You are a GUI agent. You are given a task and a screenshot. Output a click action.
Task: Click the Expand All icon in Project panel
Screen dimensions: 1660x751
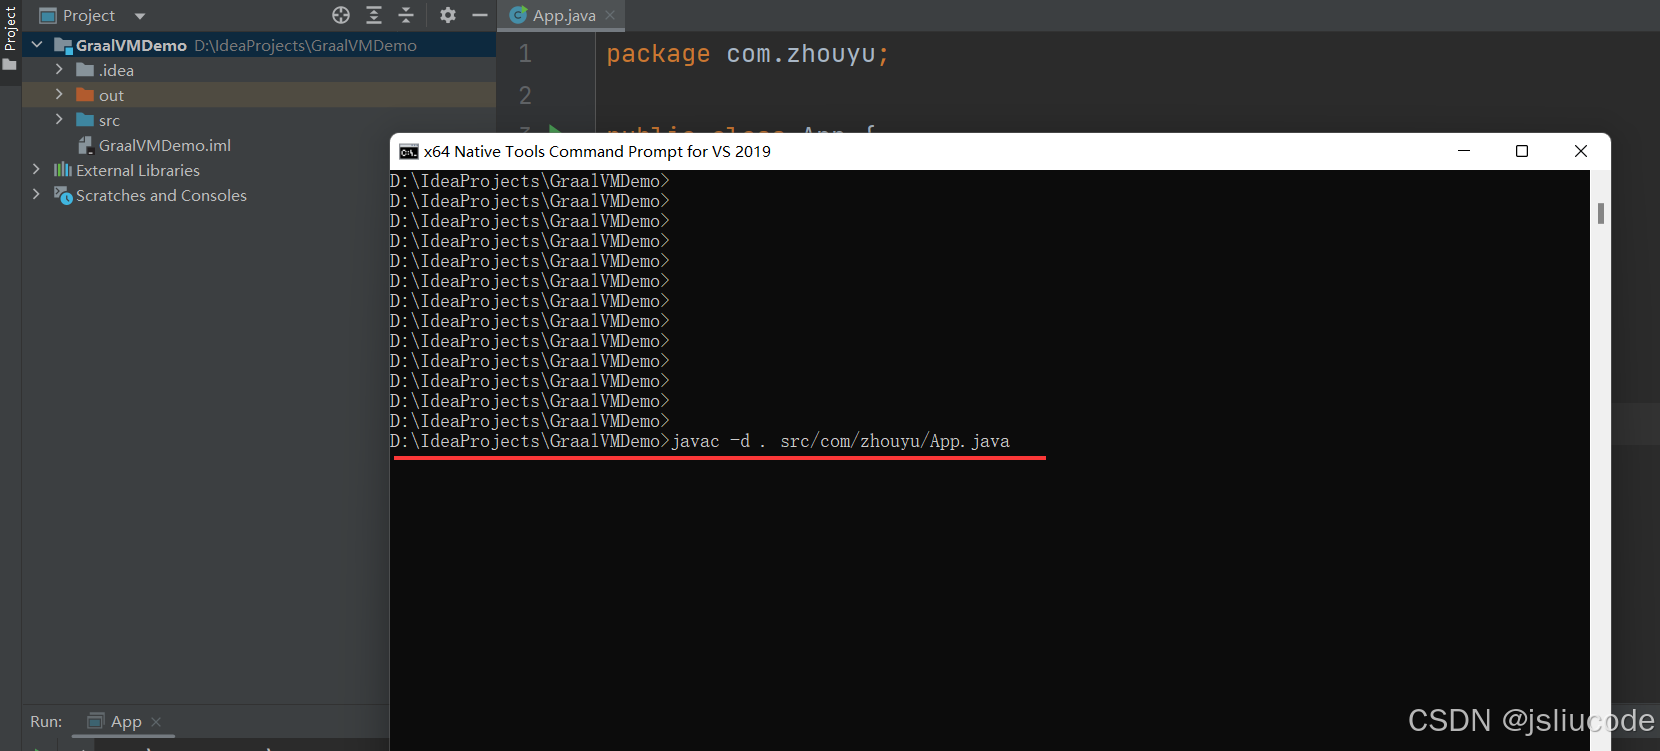374,15
